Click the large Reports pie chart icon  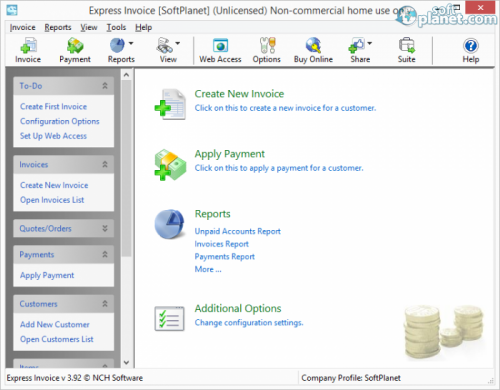169,224
